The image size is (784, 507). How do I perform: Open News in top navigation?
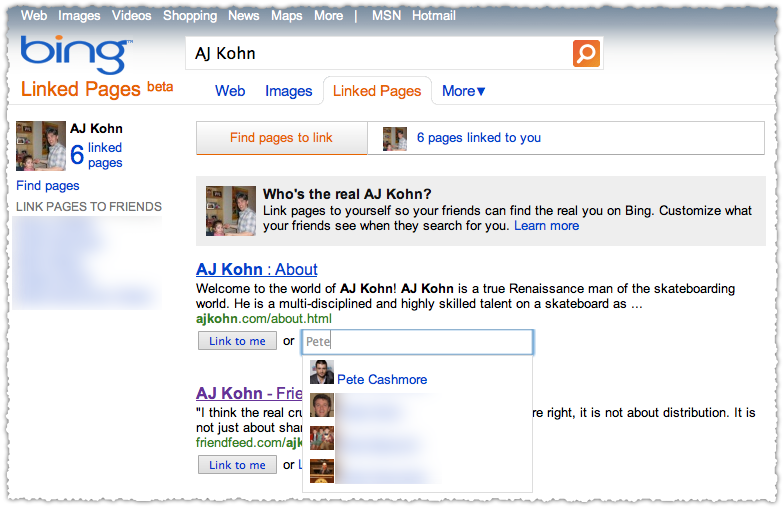(244, 16)
